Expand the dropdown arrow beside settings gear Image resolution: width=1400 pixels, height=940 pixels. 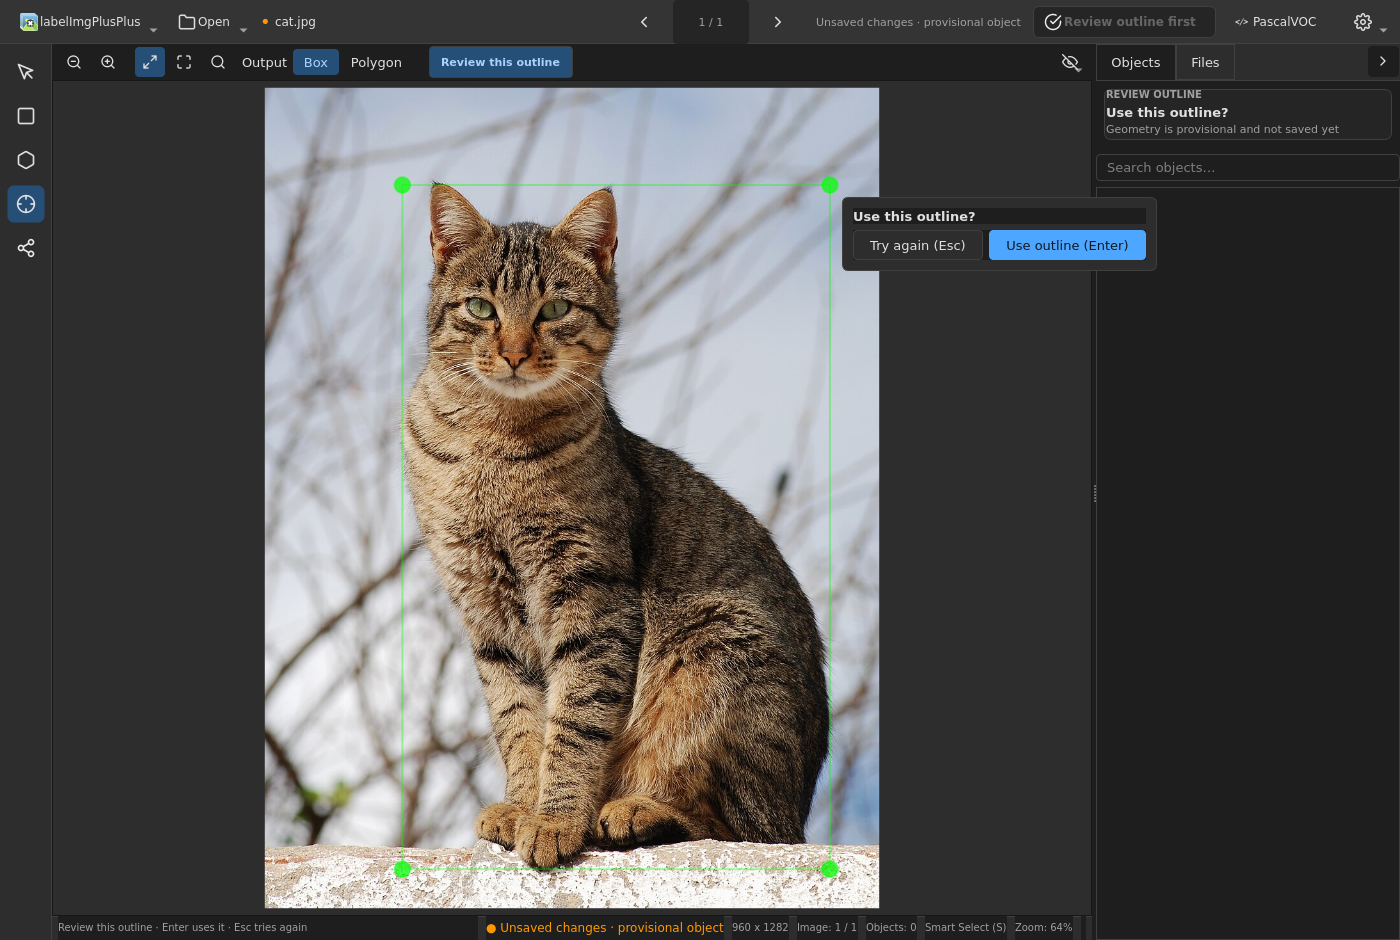tap(1383, 29)
